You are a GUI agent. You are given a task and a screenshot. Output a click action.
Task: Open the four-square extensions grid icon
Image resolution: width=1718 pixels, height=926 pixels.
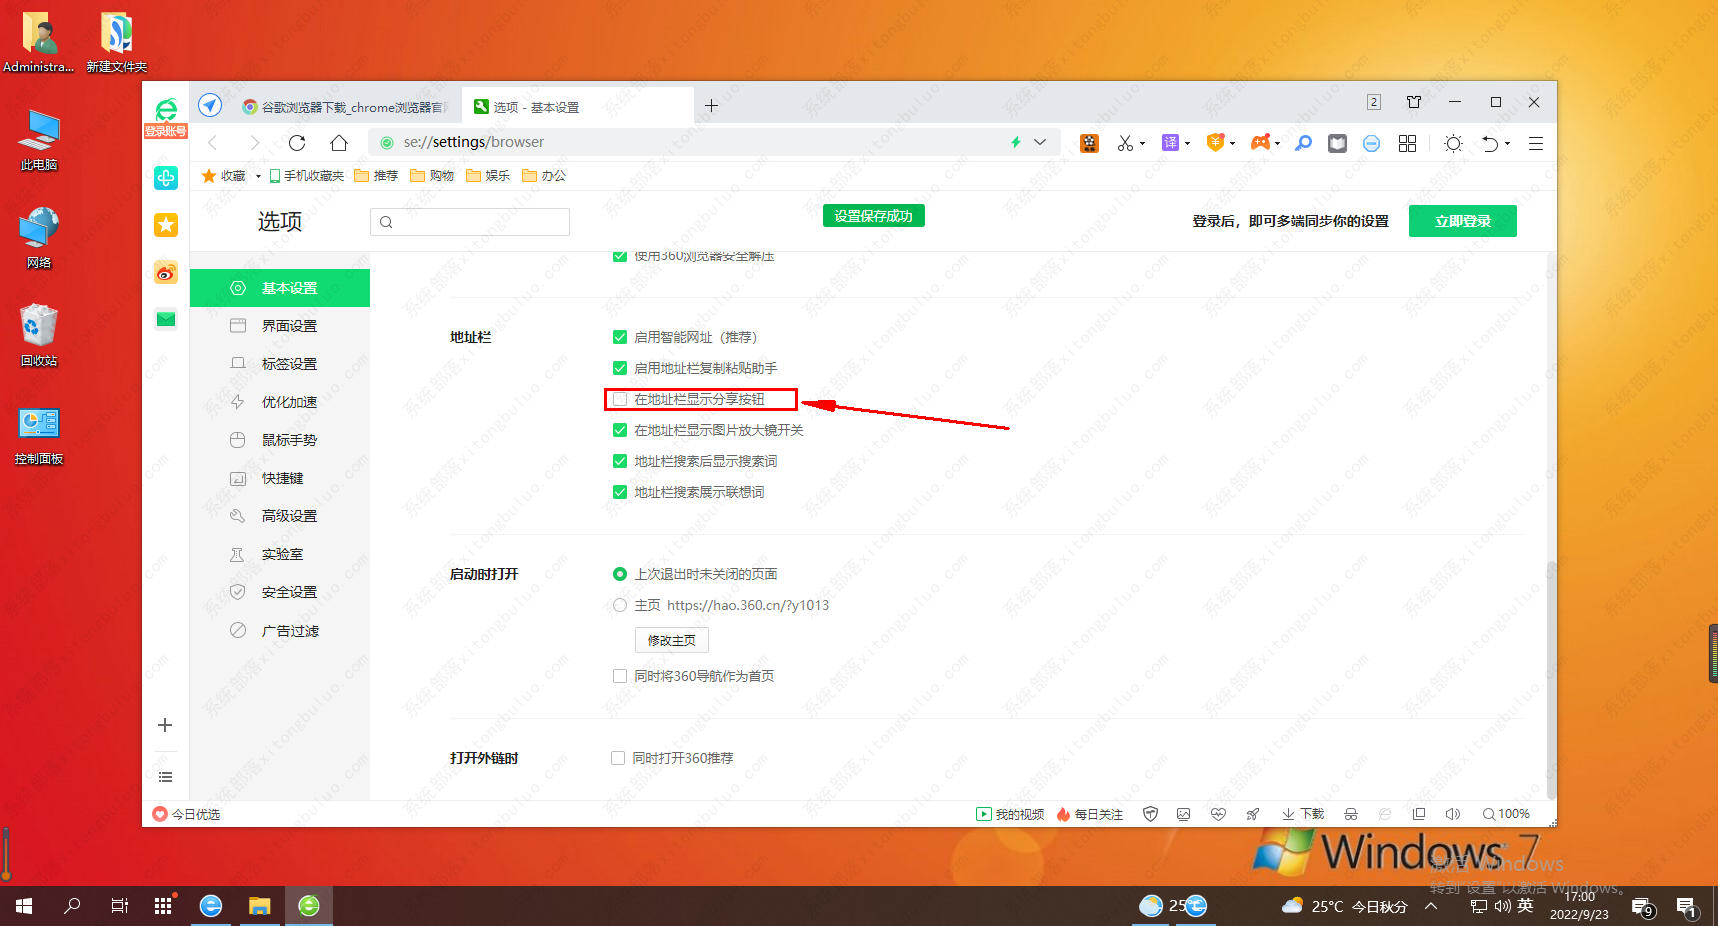[1407, 143]
